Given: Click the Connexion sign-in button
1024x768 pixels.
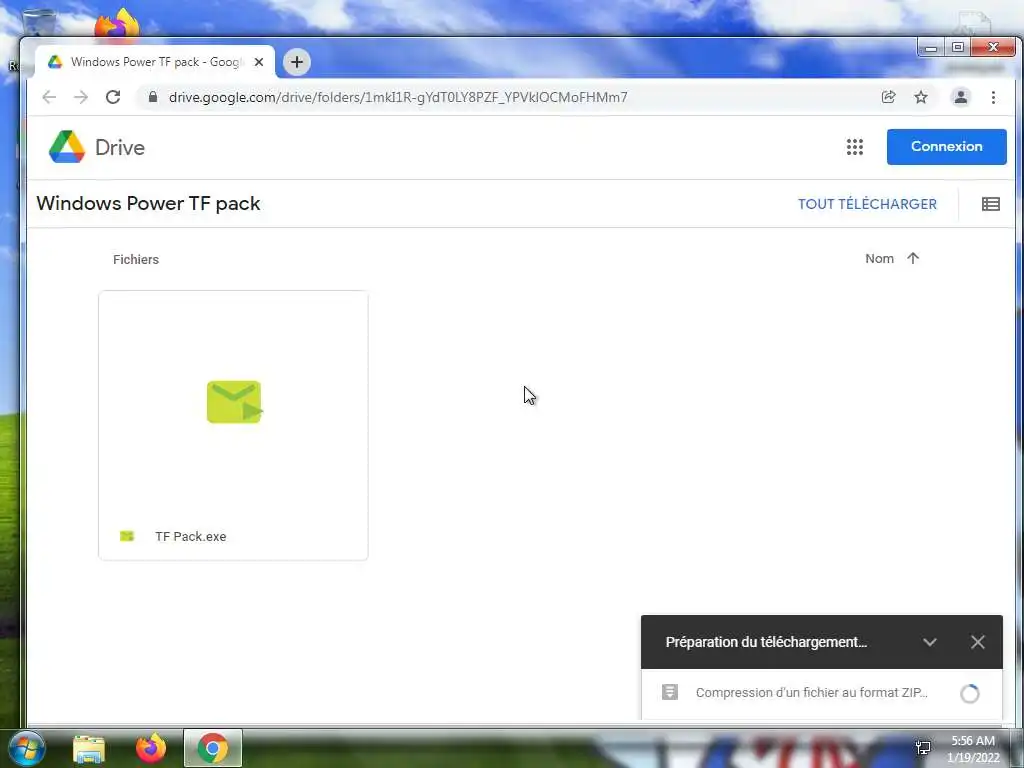Looking at the screenshot, I should (x=946, y=147).
